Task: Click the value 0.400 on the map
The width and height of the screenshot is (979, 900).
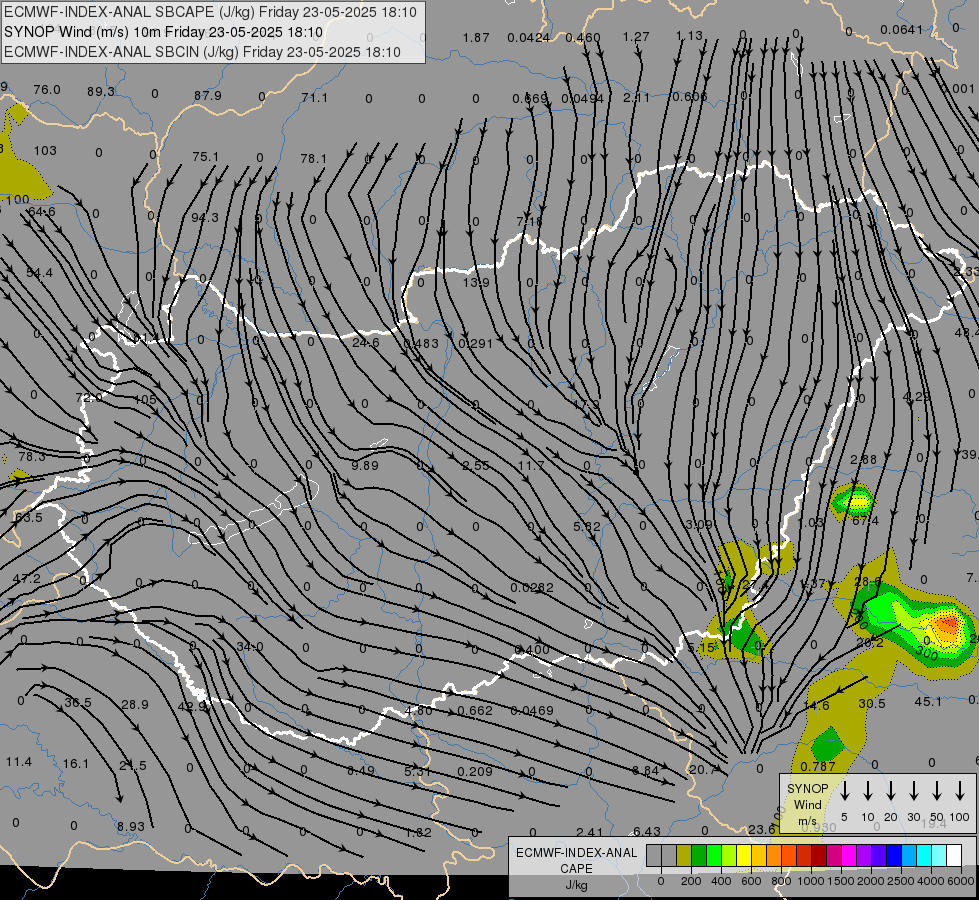Action: (x=532, y=650)
